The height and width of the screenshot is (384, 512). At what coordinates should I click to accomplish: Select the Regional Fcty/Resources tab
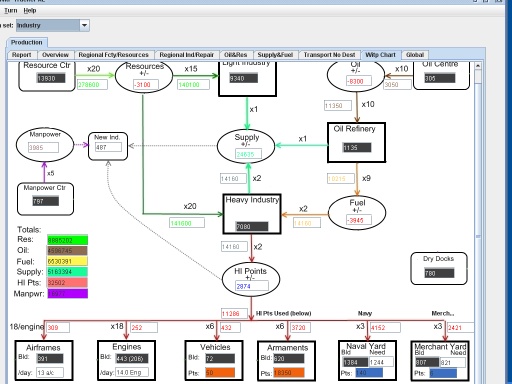[x=113, y=55]
